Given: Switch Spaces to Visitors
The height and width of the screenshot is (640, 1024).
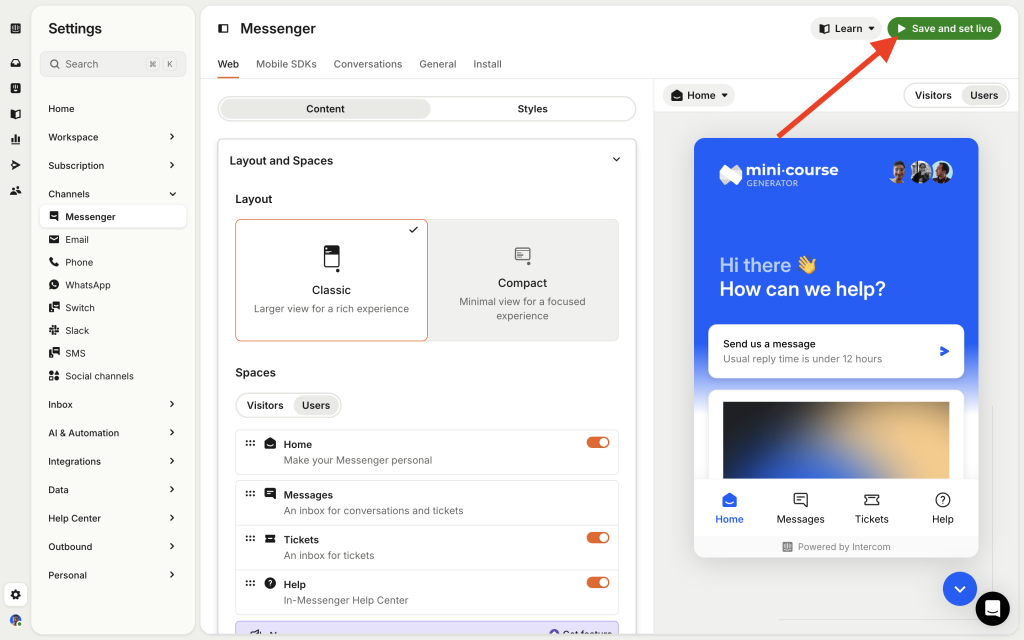Looking at the screenshot, I should point(265,406).
